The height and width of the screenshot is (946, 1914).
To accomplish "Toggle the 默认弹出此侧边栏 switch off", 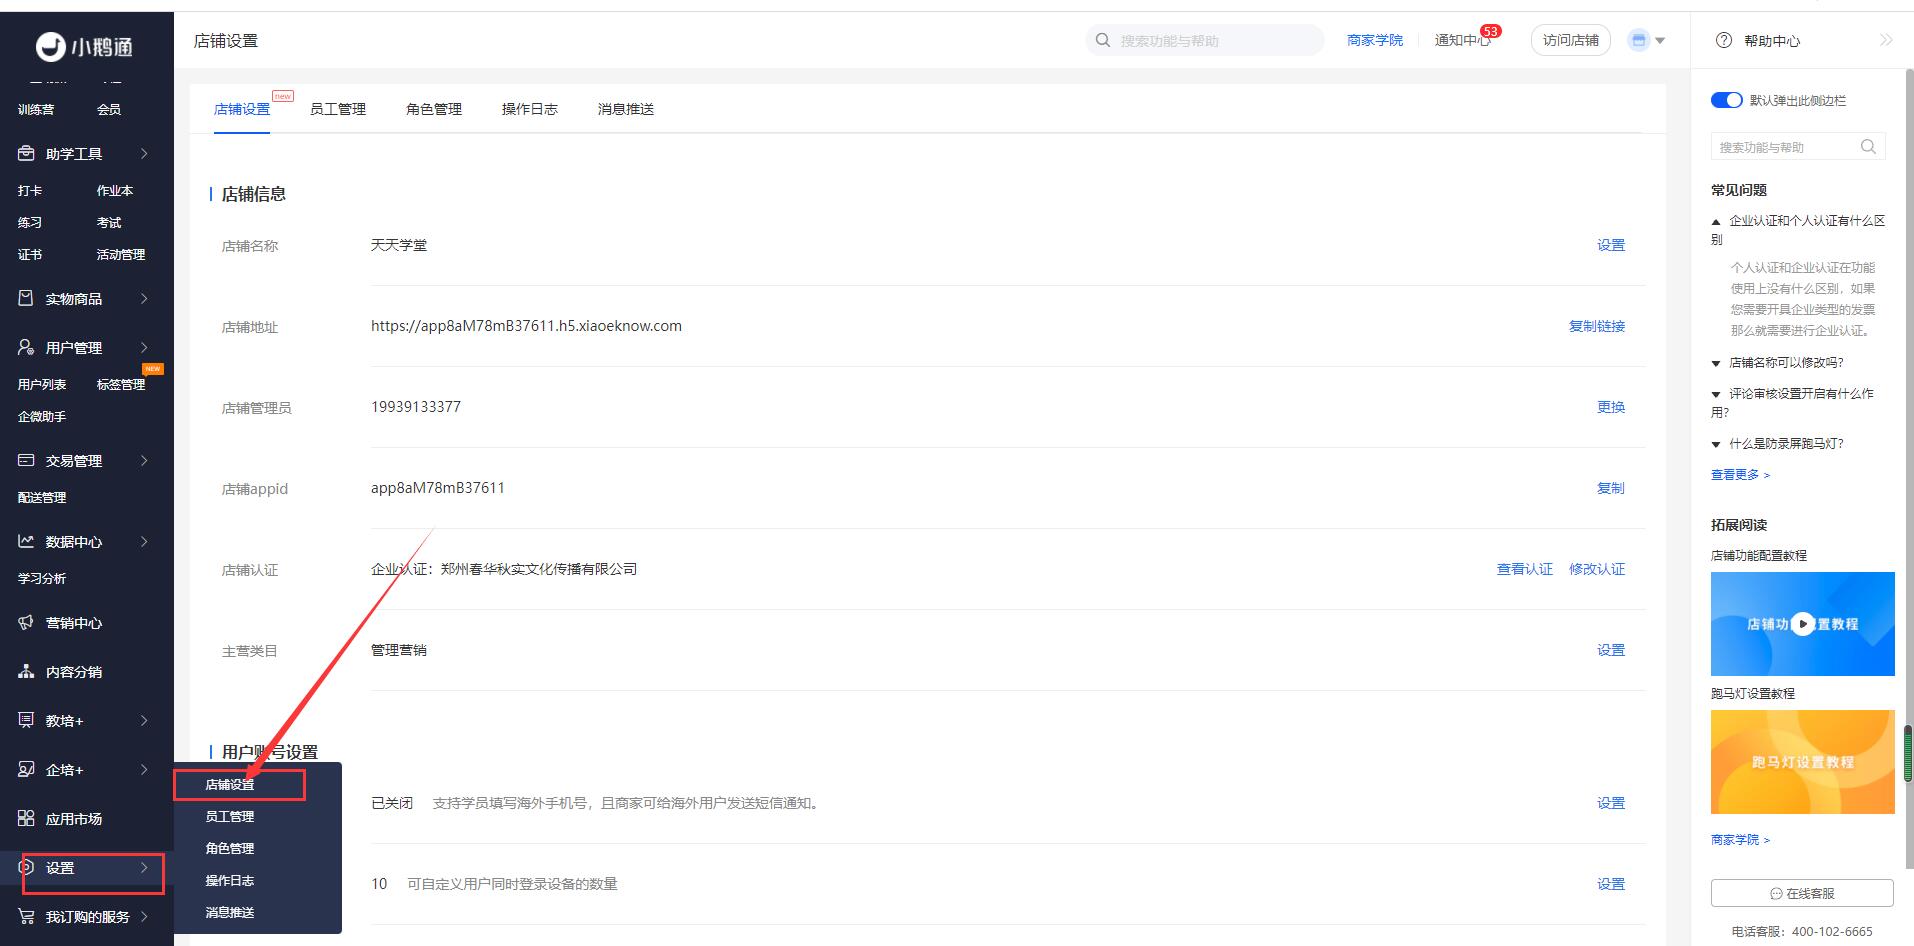I will [x=1726, y=100].
